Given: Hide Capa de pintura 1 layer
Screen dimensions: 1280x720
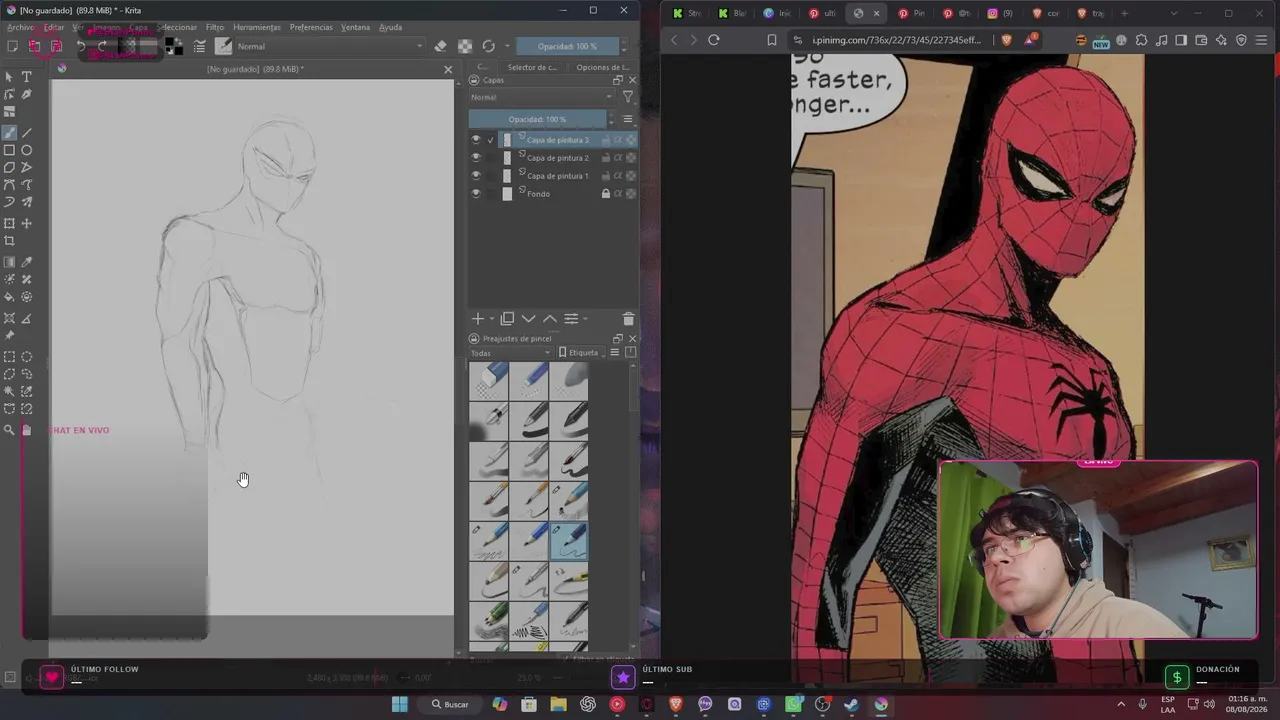Looking at the screenshot, I should click(476, 176).
